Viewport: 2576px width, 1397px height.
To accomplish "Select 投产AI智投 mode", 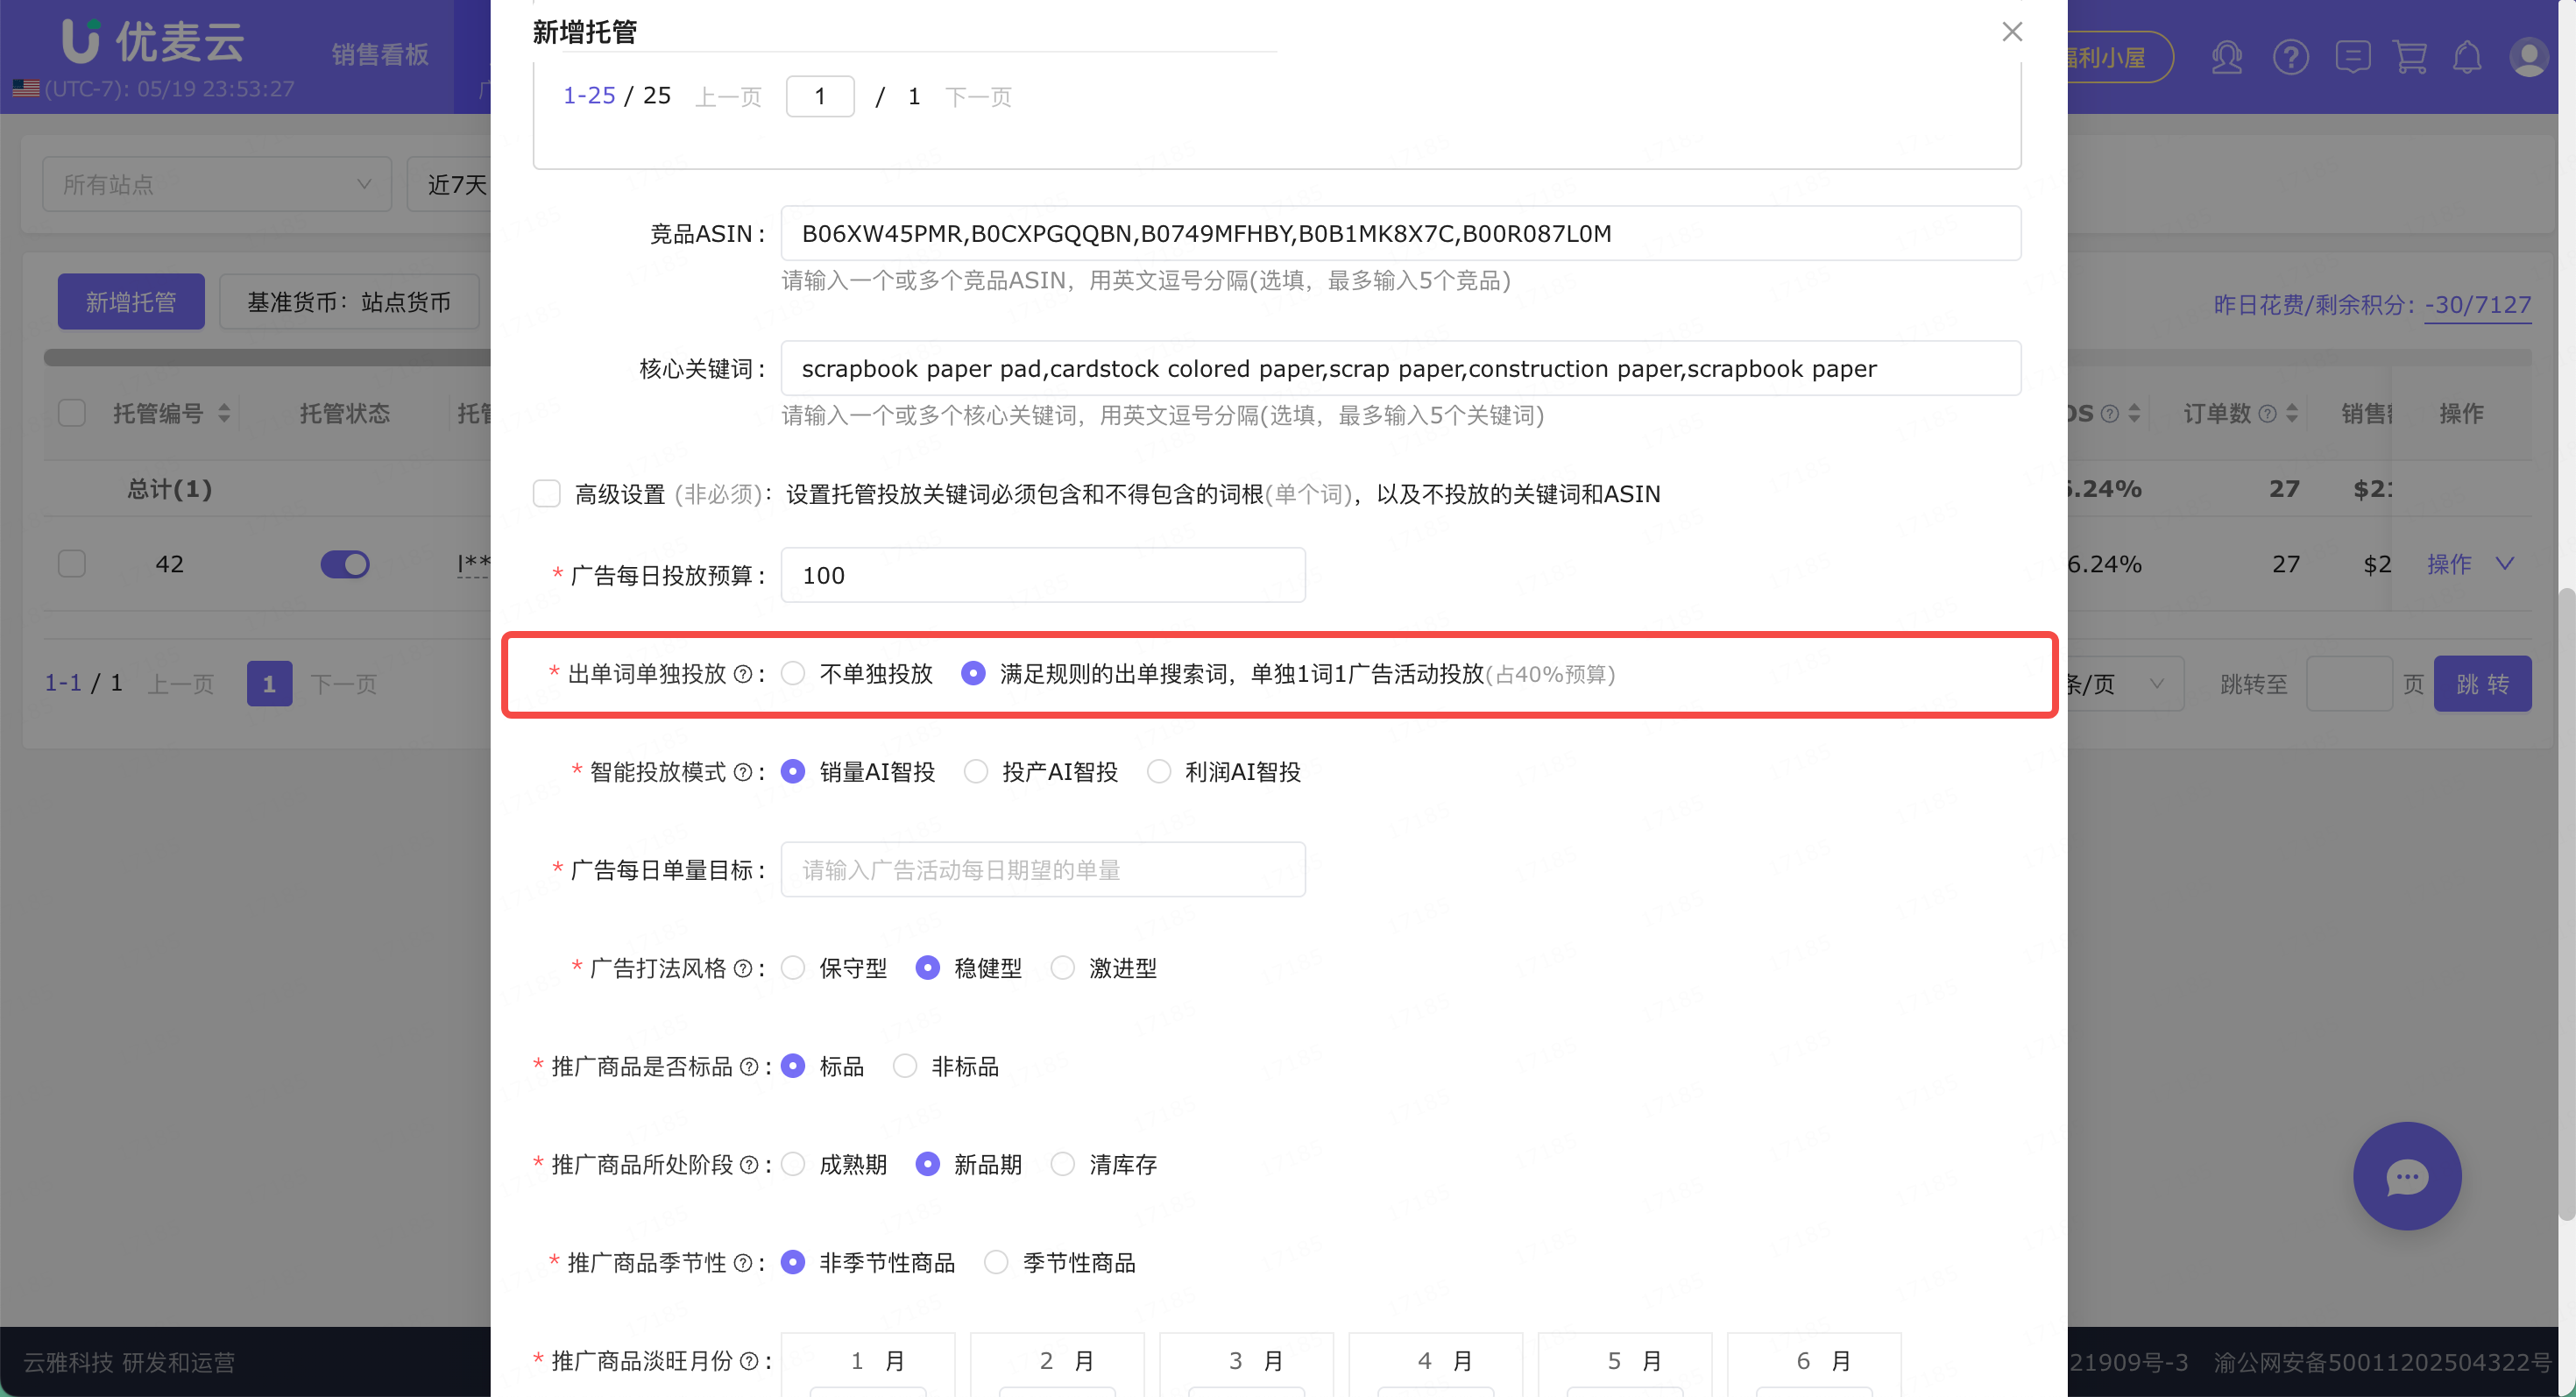I will (x=976, y=772).
